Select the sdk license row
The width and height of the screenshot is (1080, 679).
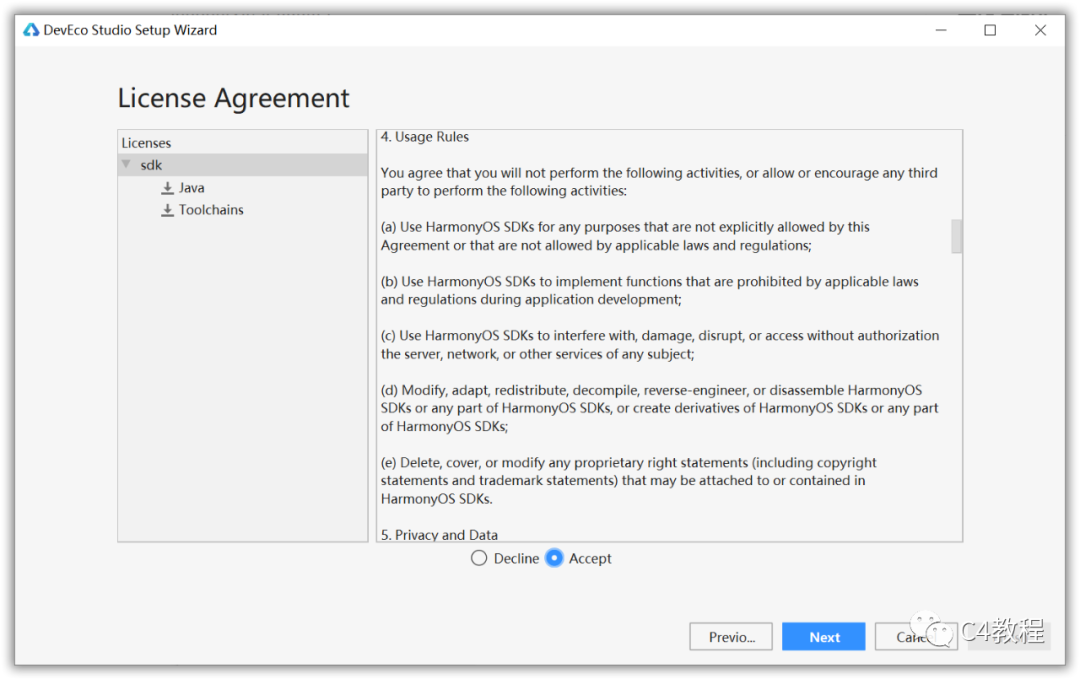coord(242,165)
